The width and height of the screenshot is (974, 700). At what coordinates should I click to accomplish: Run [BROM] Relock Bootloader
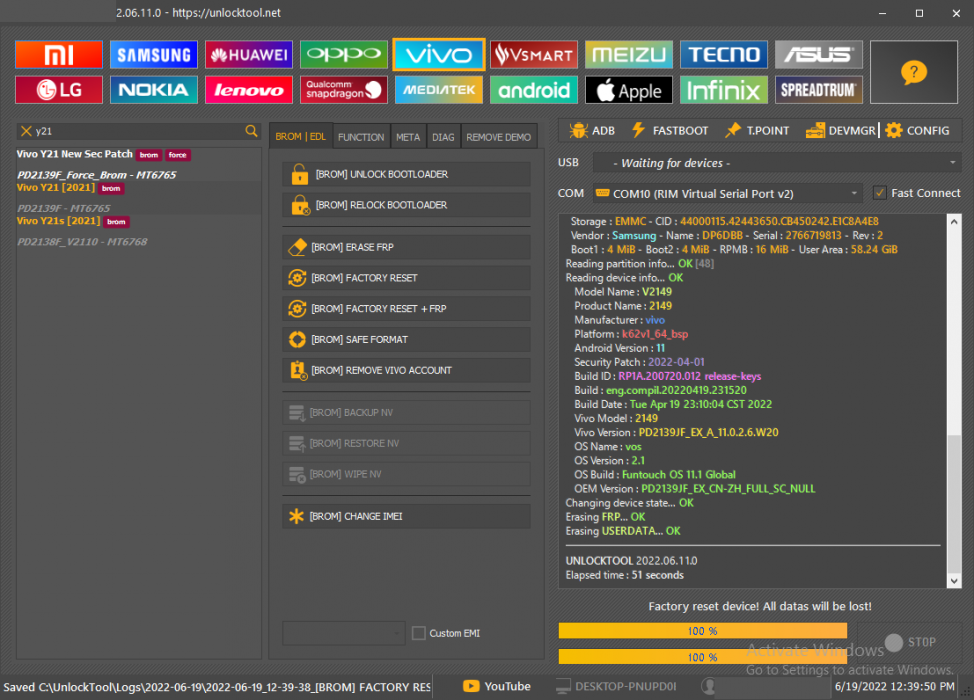pos(406,205)
